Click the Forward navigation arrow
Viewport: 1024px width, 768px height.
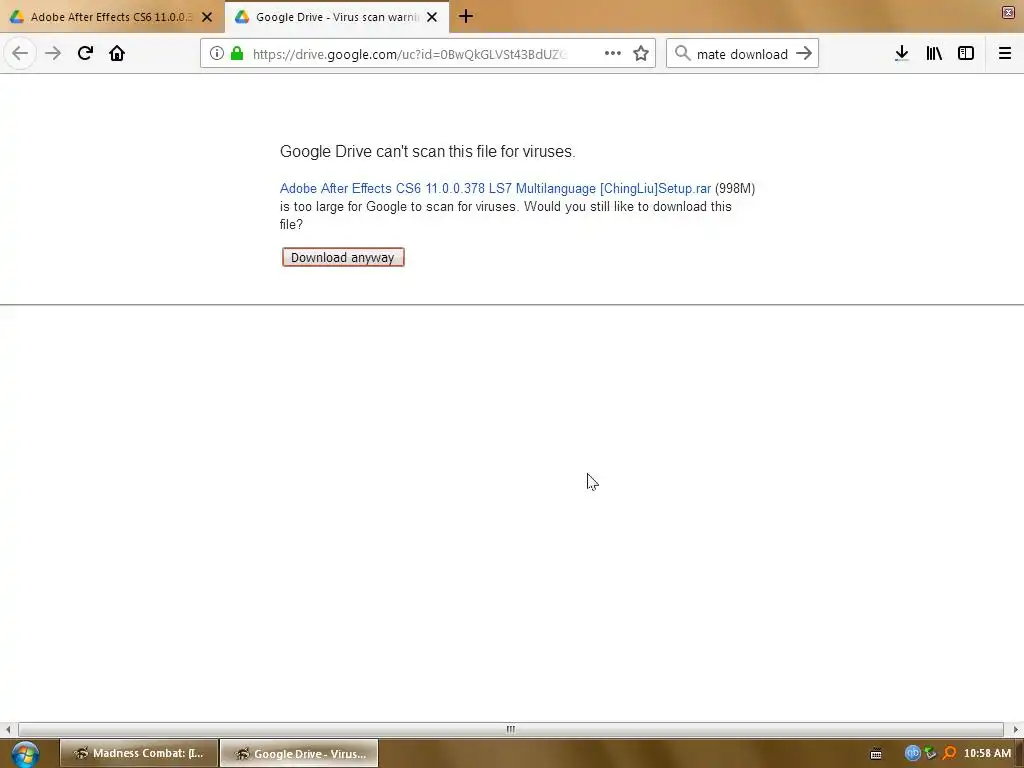pyautogui.click(x=53, y=54)
